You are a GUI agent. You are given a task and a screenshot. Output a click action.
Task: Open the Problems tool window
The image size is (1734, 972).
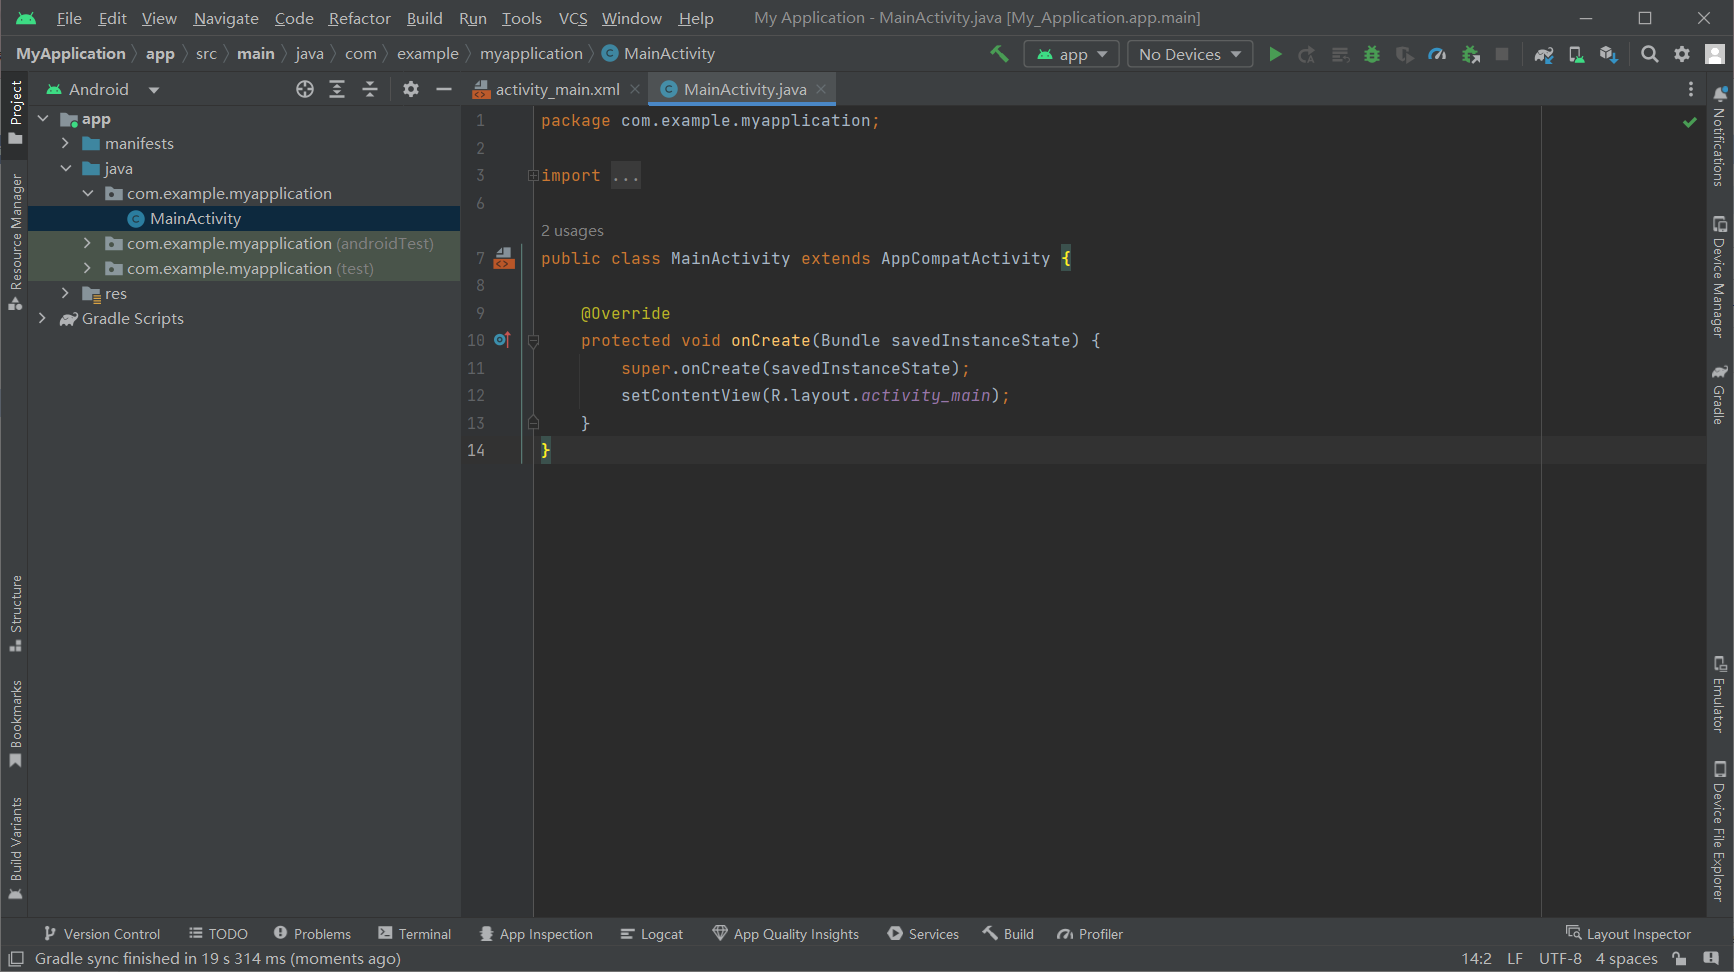click(x=312, y=934)
